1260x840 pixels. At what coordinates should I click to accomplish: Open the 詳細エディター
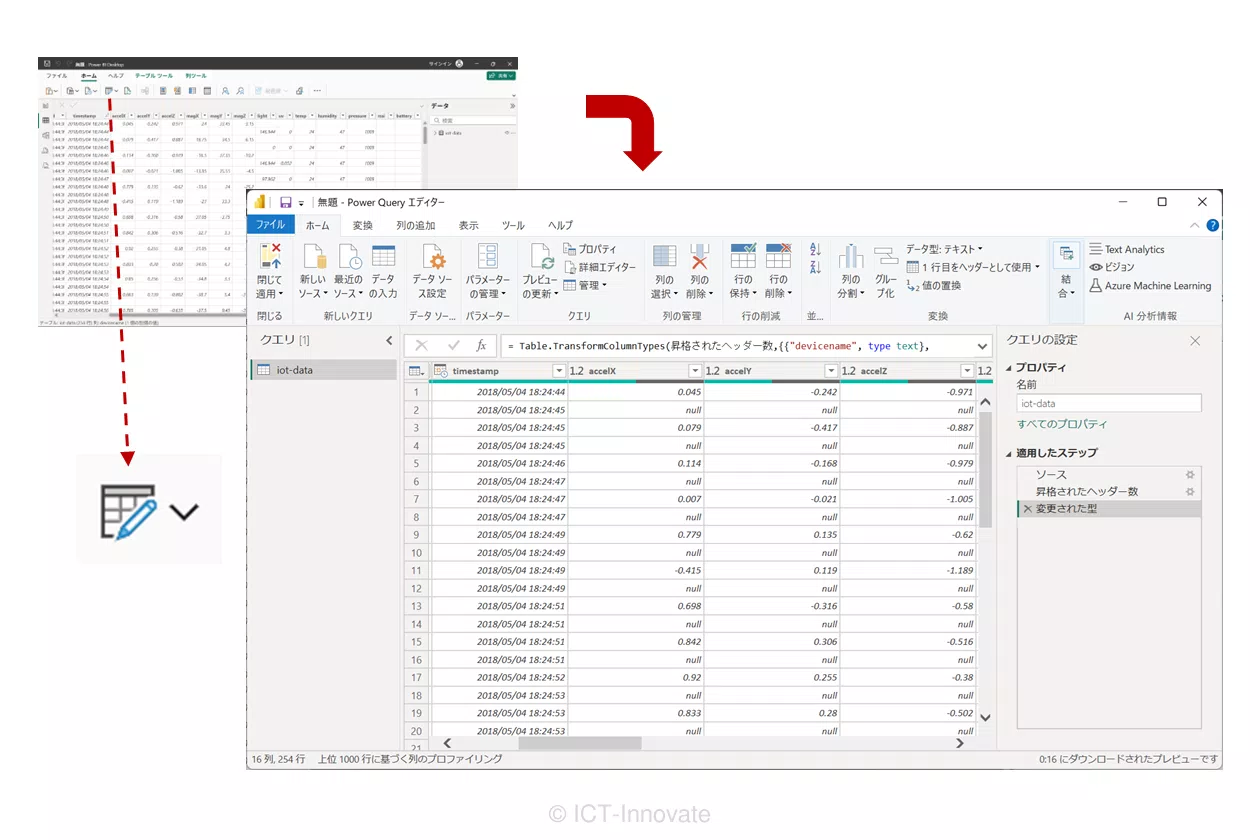(x=599, y=267)
